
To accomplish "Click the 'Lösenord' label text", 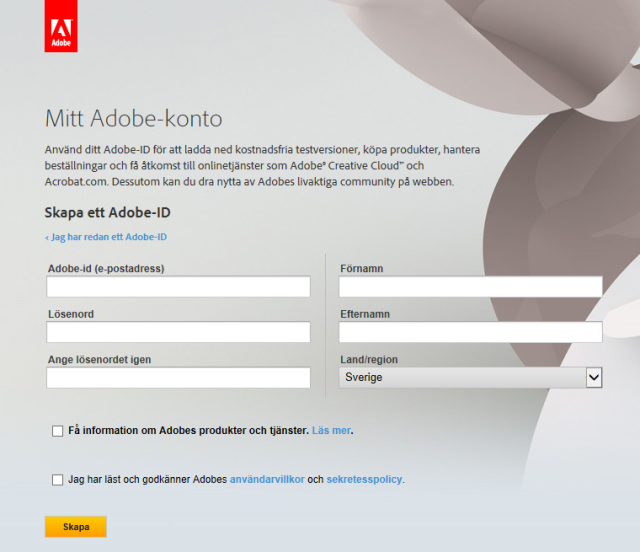I will [71, 314].
